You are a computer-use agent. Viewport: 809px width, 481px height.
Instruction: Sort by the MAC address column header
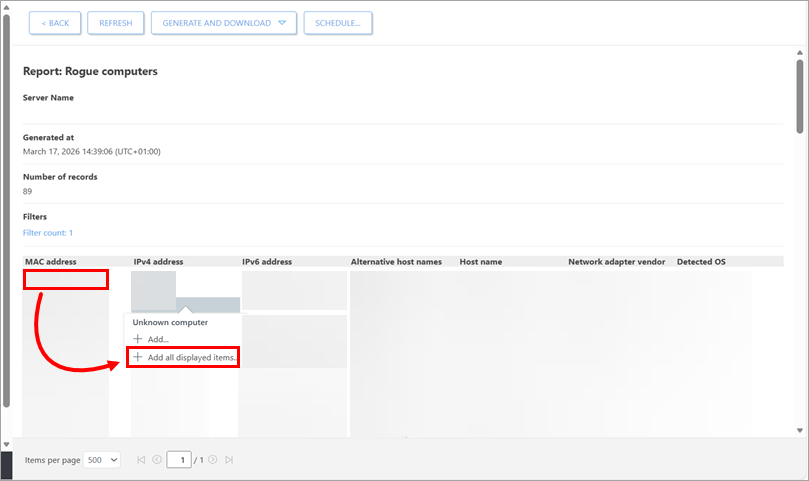click(x=50, y=262)
